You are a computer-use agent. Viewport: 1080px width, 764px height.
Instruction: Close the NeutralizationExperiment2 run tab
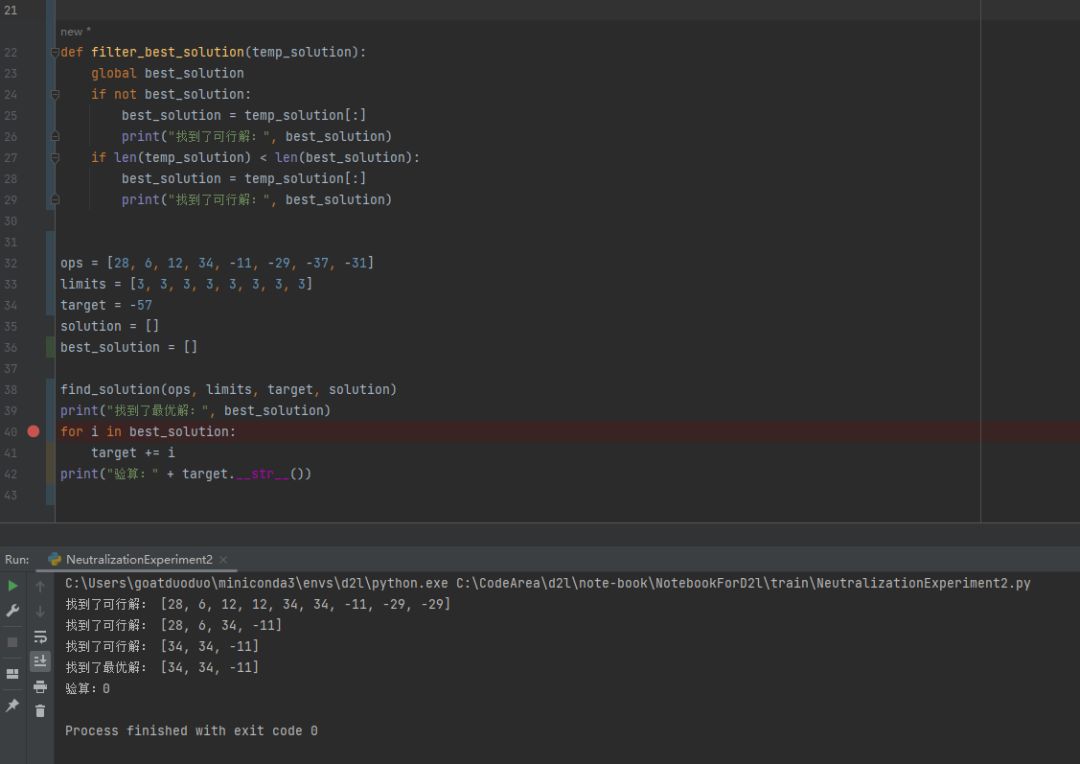pyautogui.click(x=223, y=559)
